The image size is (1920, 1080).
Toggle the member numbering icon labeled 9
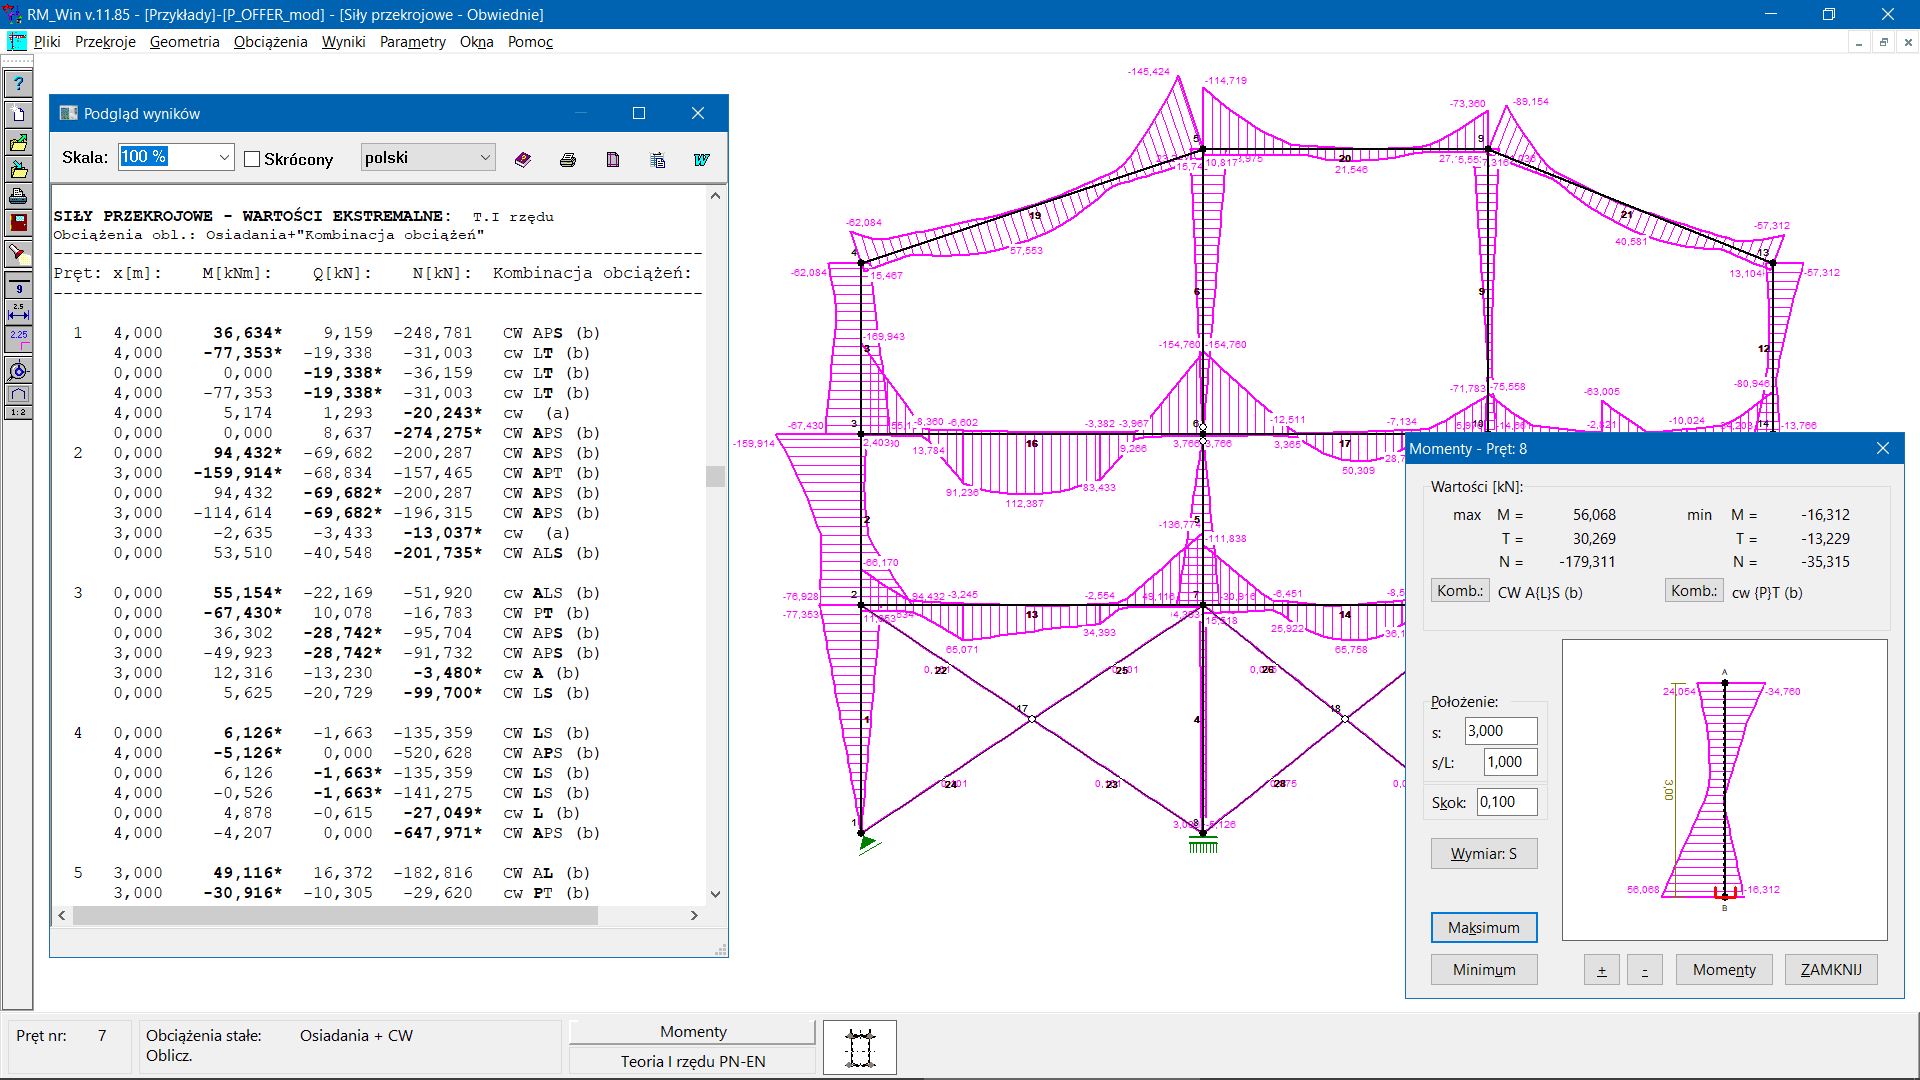(x=18, y=287)
